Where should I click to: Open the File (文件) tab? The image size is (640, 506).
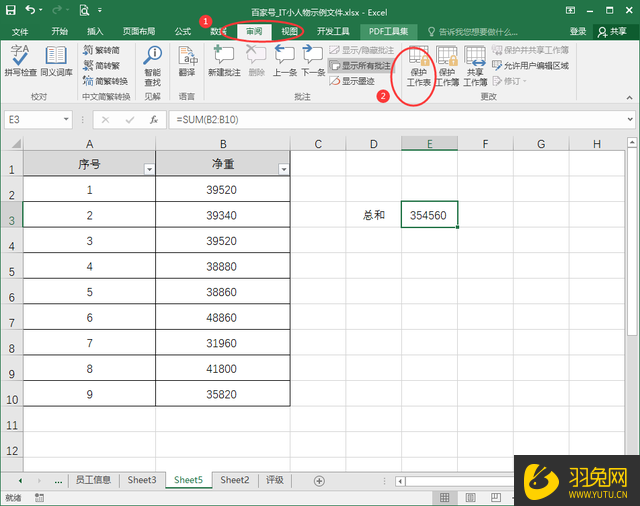tap(20, 32)
